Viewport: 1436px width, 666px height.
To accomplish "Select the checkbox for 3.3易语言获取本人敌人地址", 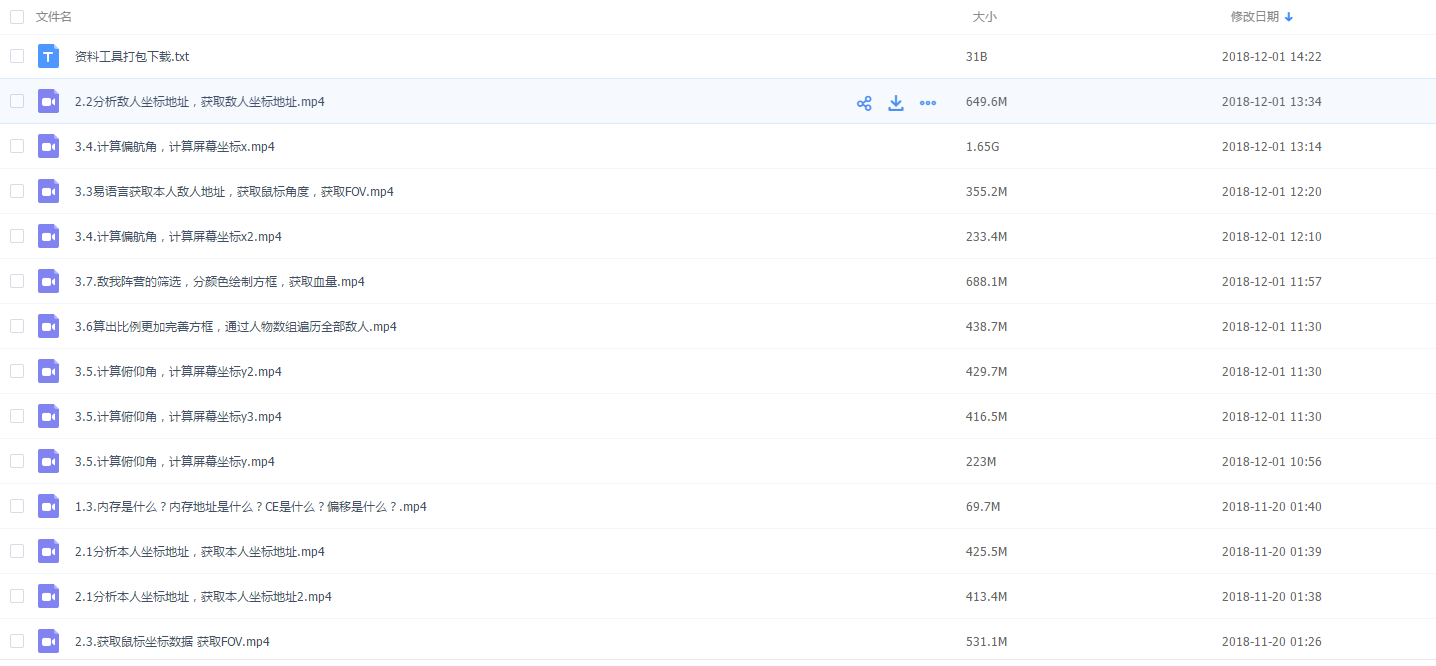I will pyautogui.click(x=17, y=191).
